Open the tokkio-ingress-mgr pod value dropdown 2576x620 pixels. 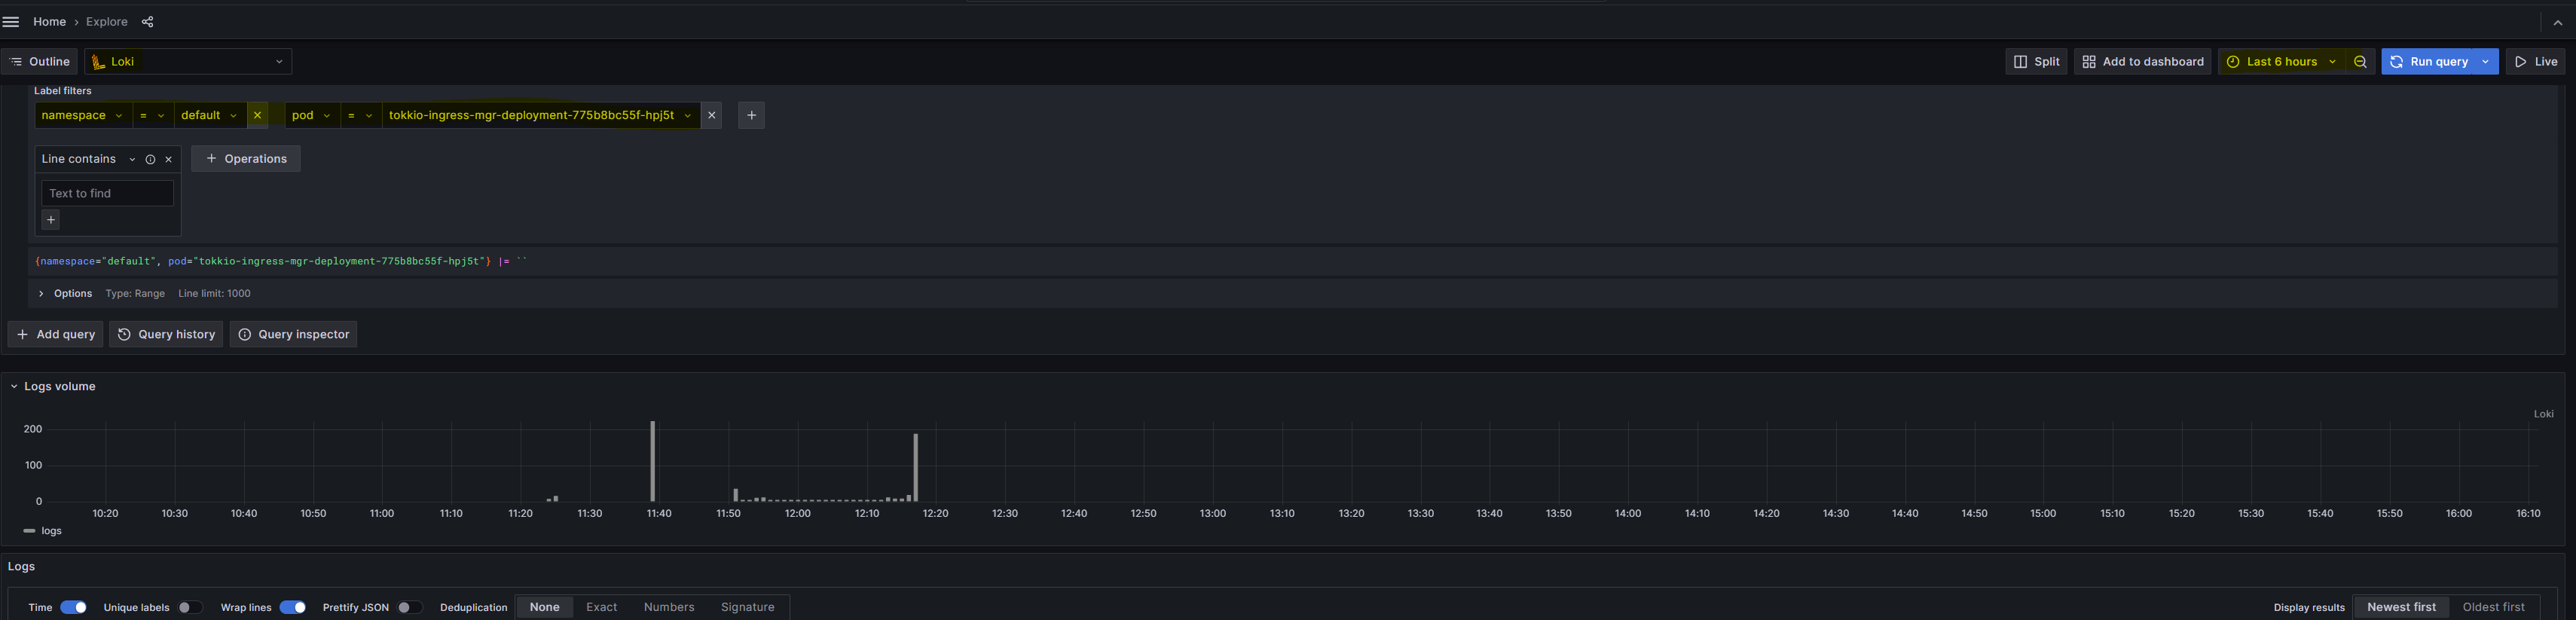[x=540, y=116]
